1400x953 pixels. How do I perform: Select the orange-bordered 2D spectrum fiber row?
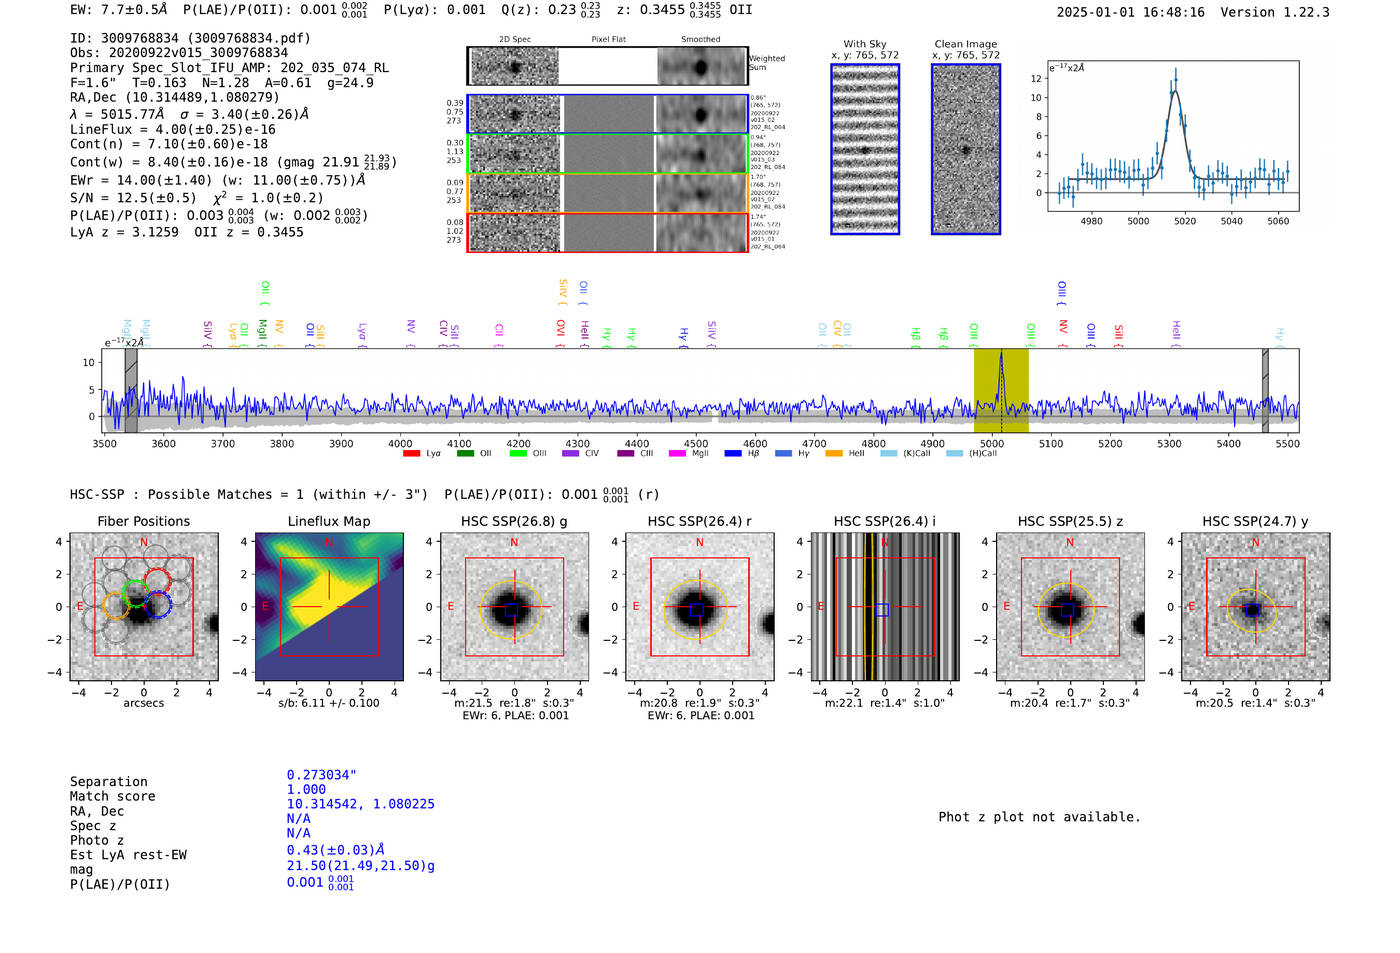click(608, 193)
